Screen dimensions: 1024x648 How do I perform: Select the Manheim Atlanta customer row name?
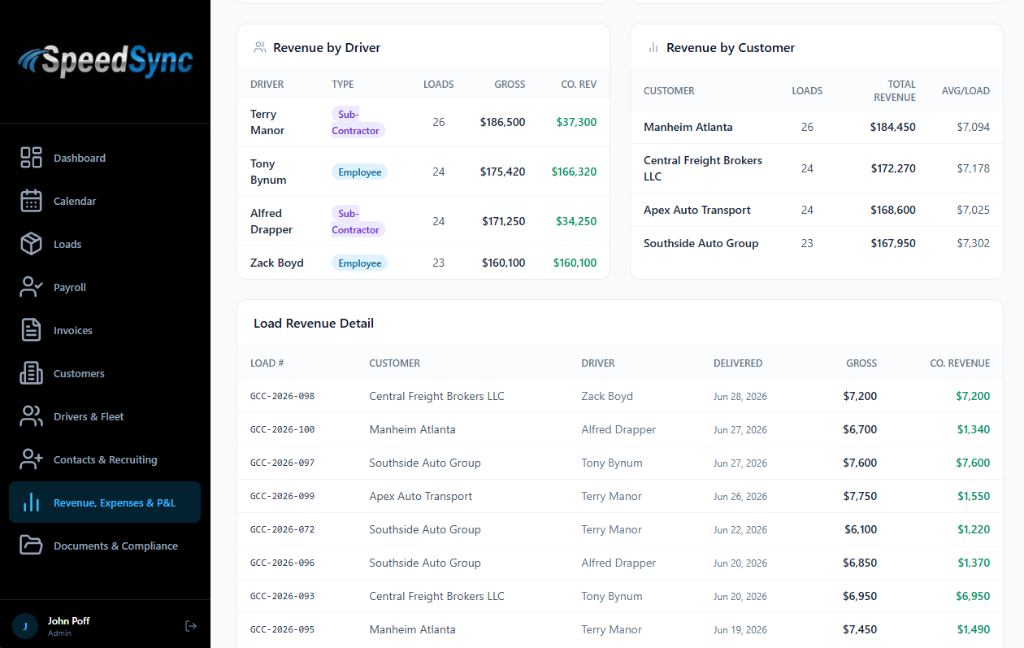click(688, 127)
